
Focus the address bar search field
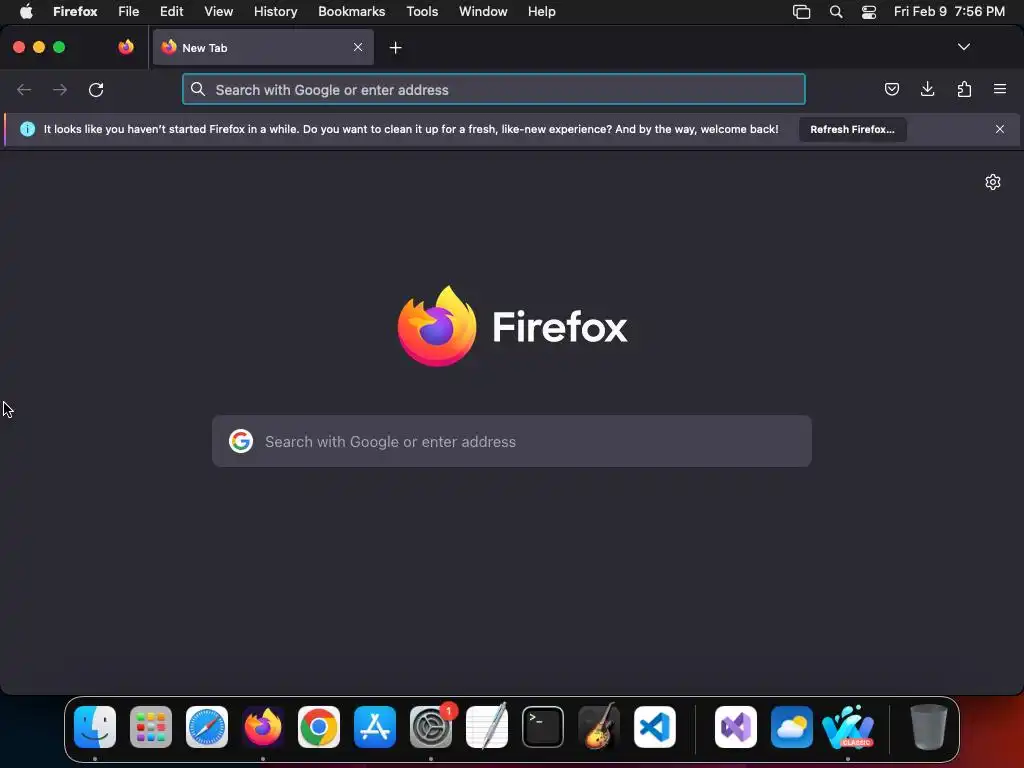coord(494,89)
